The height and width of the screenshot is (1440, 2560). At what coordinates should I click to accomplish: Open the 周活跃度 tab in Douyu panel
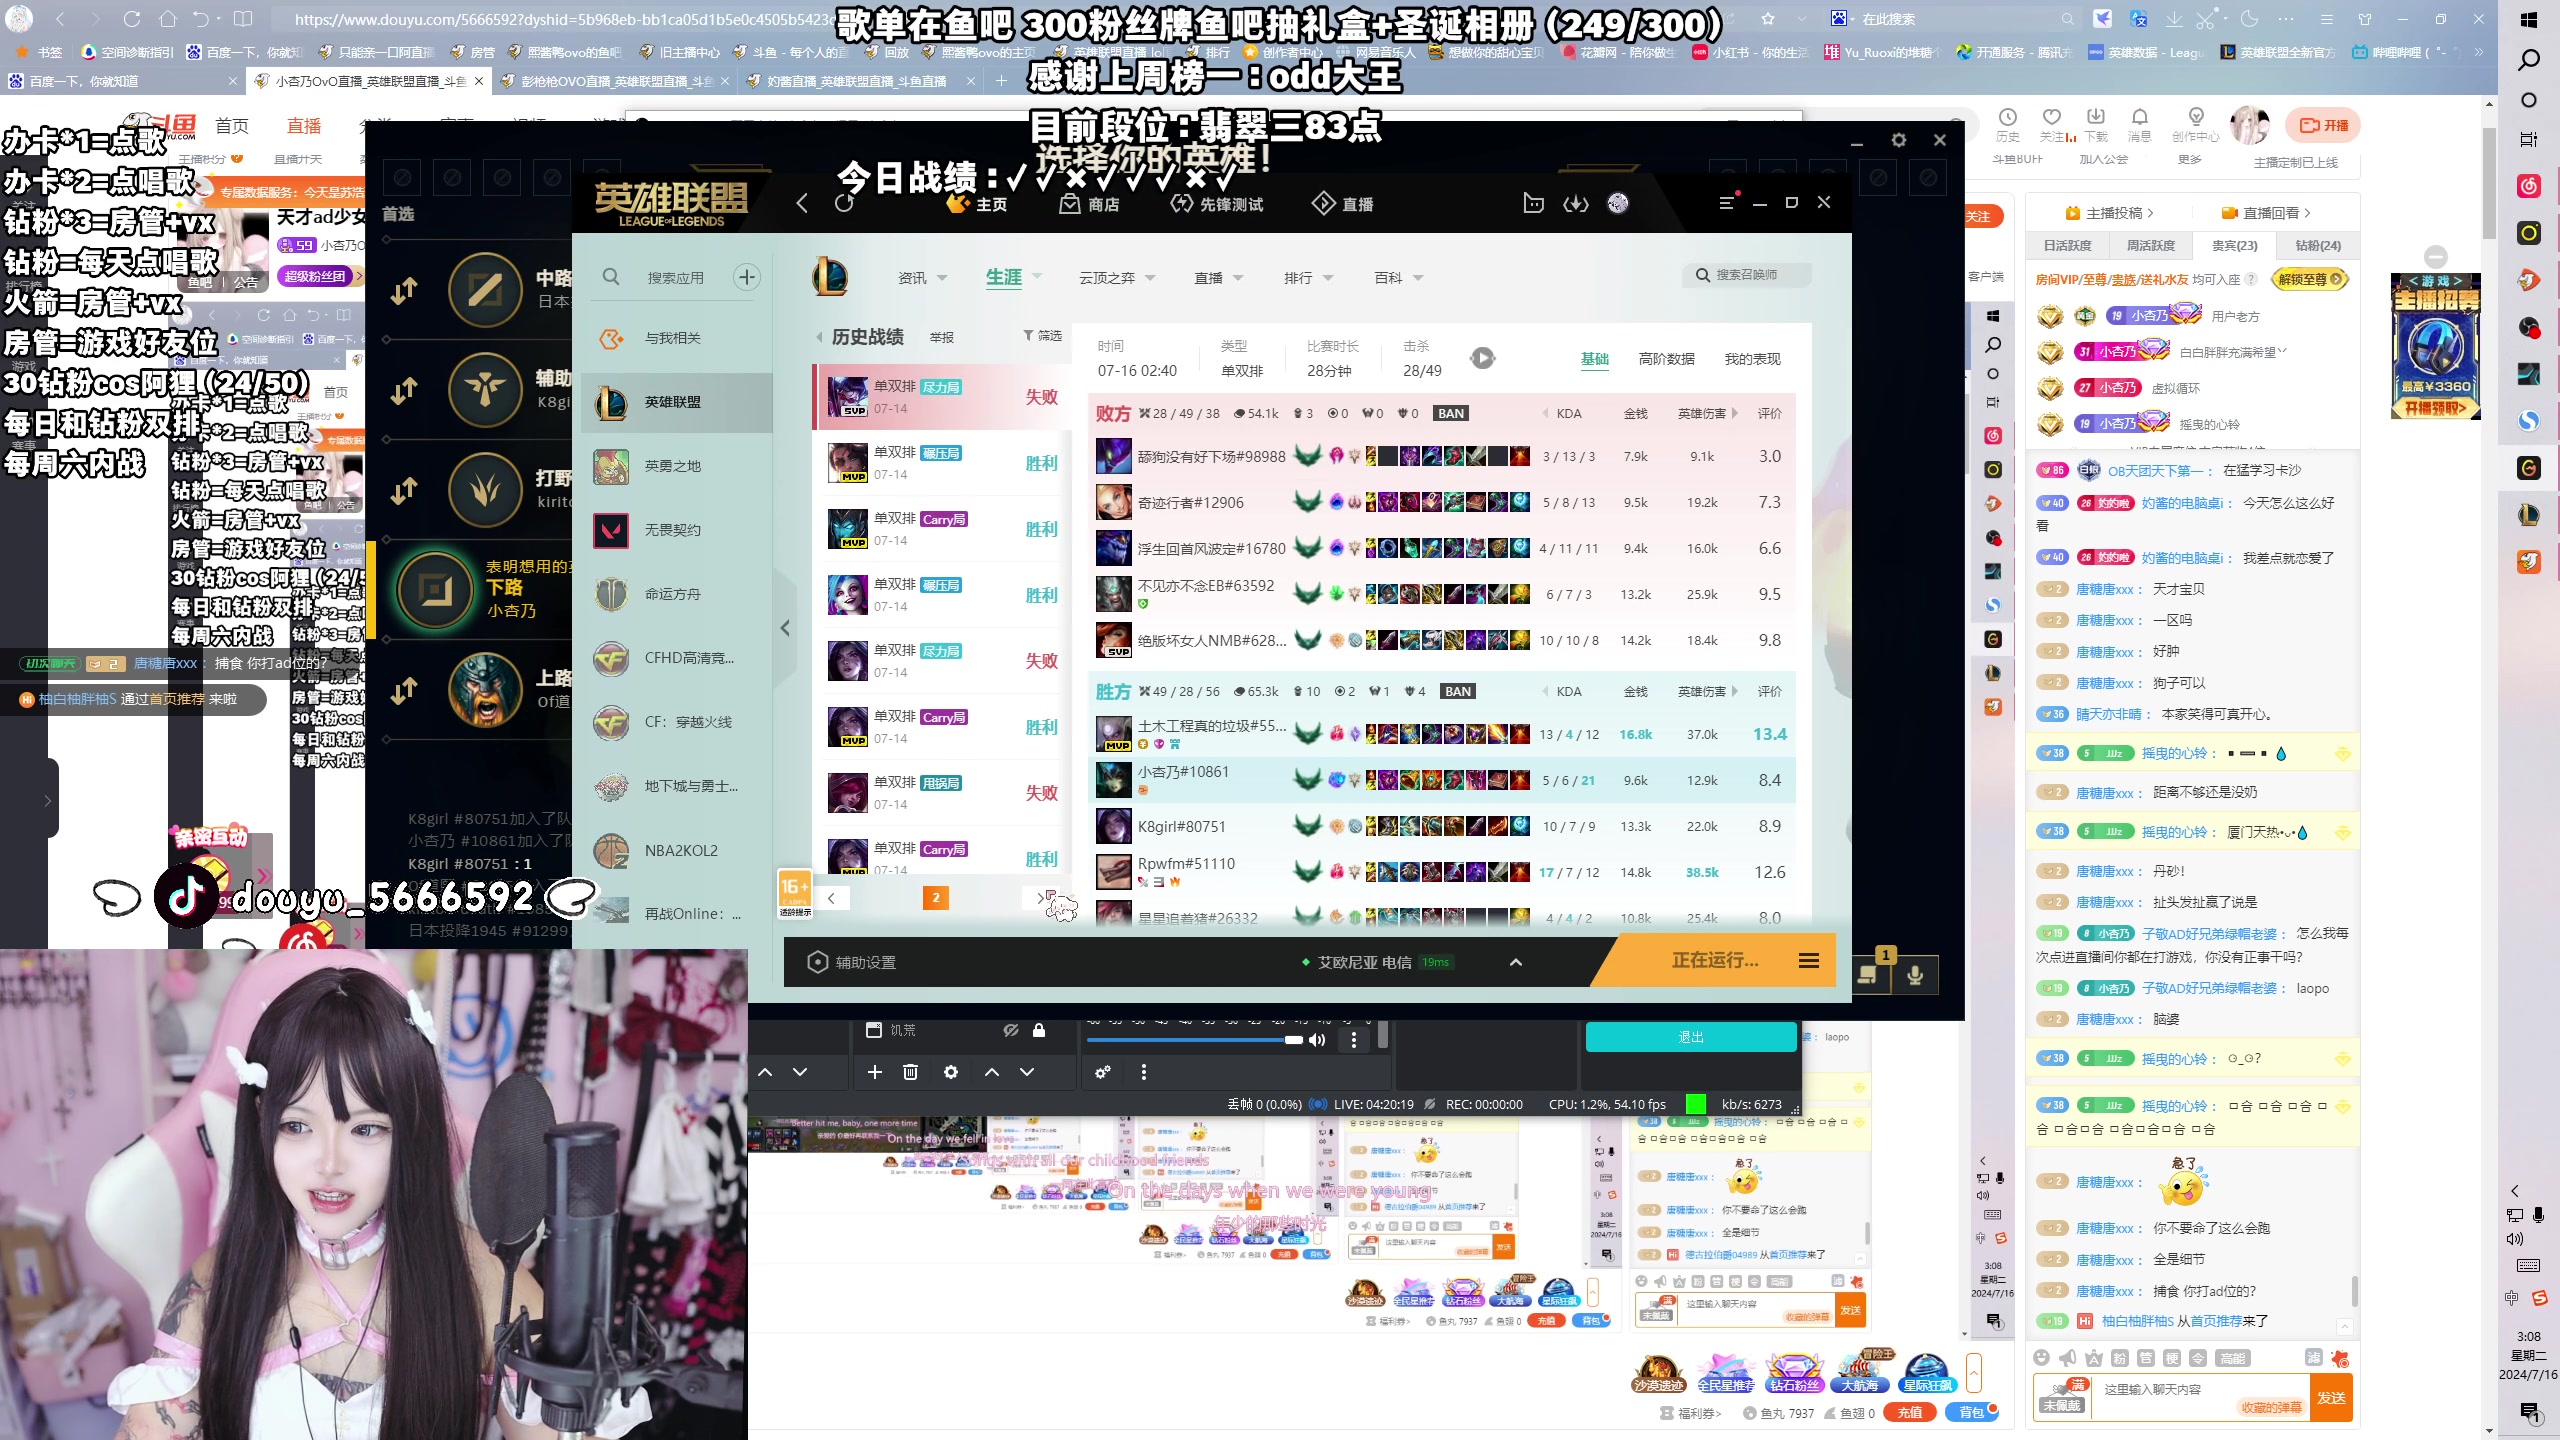[2150, 245]
